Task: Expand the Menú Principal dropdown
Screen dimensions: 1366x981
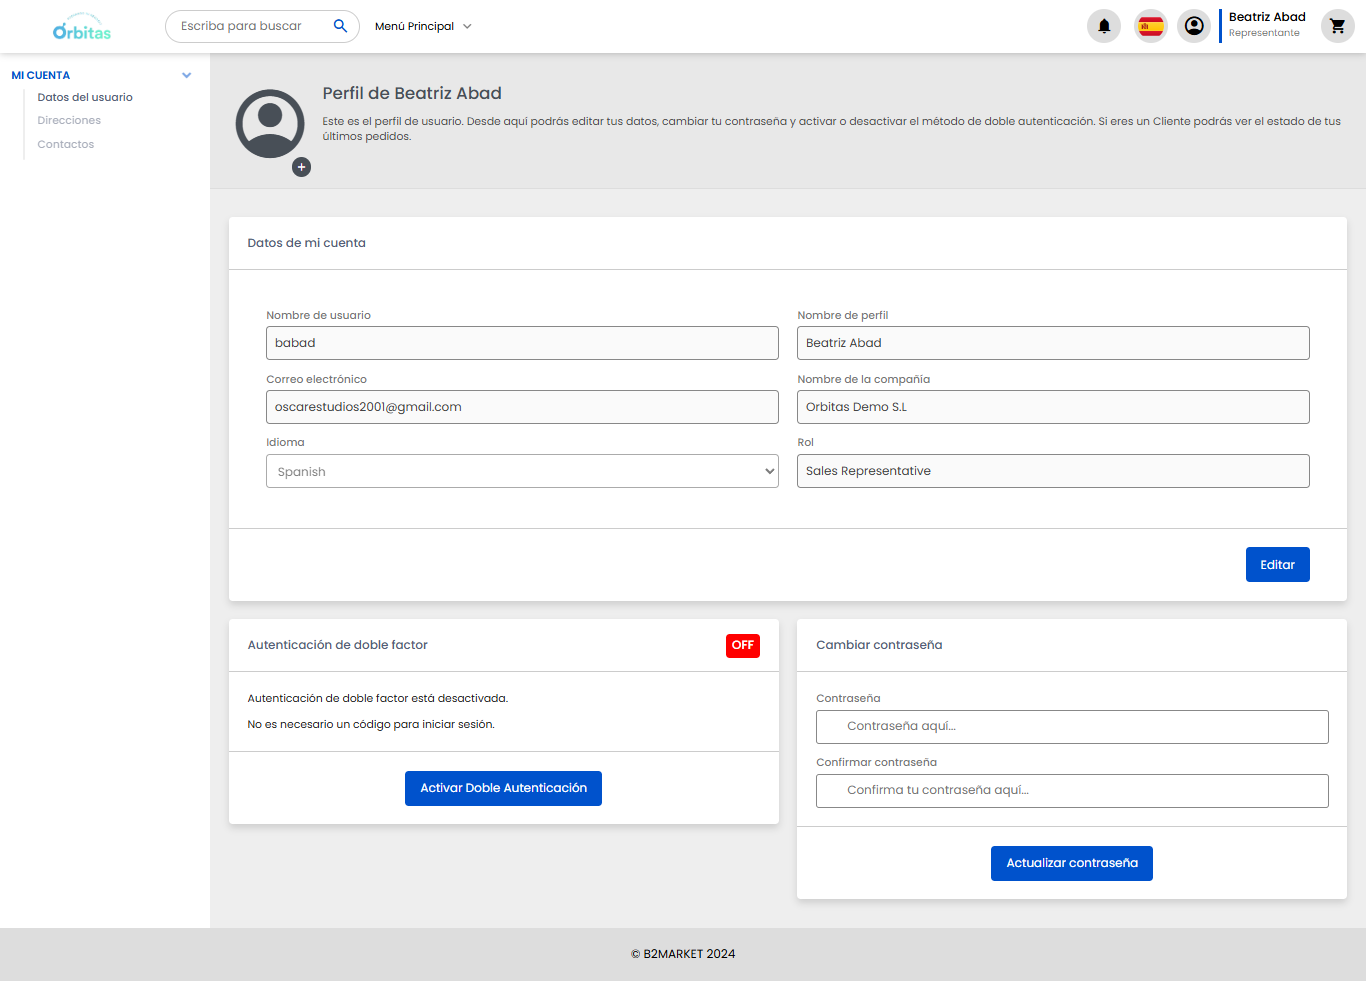Action: pyautogui.click(x=423, y=26)
